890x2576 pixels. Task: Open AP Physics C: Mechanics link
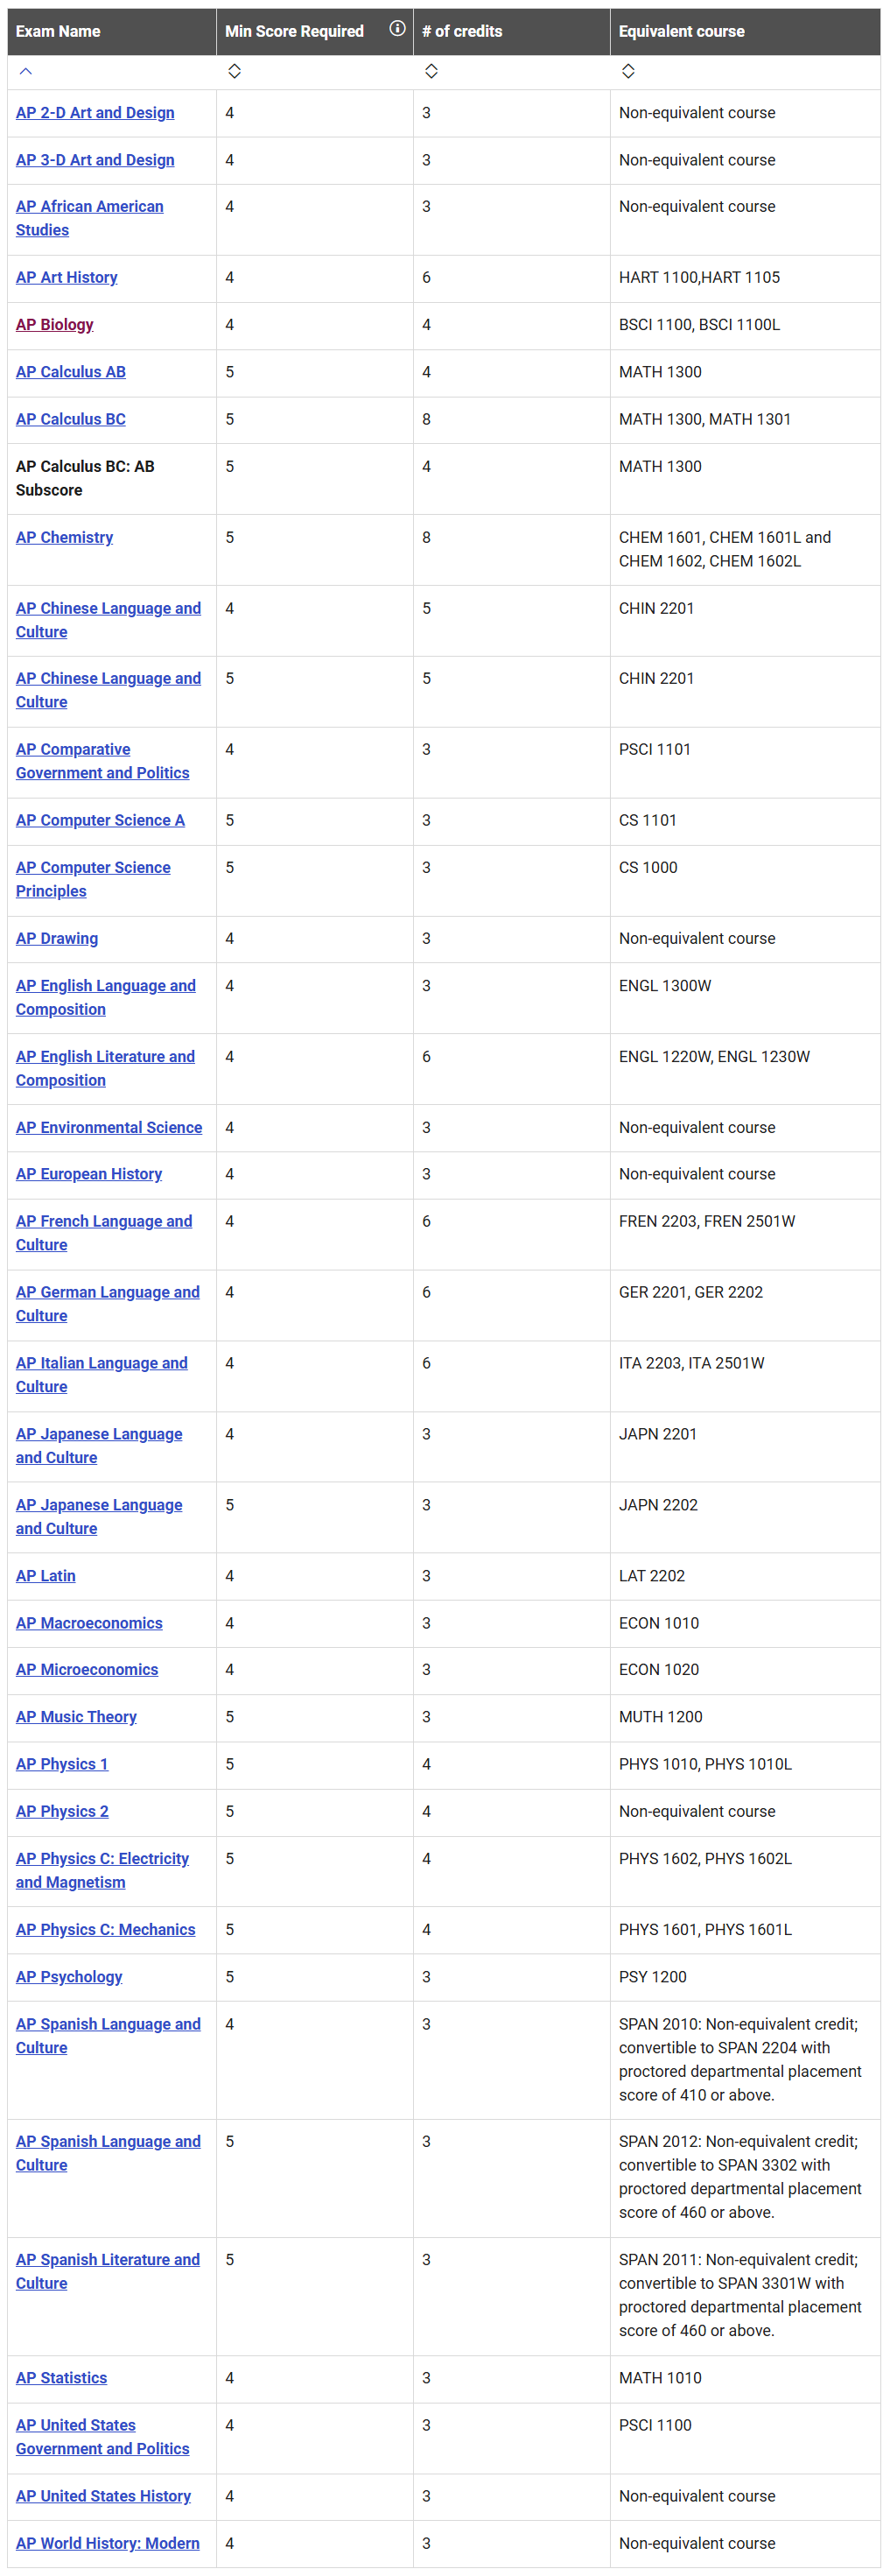coord(106,1930)
